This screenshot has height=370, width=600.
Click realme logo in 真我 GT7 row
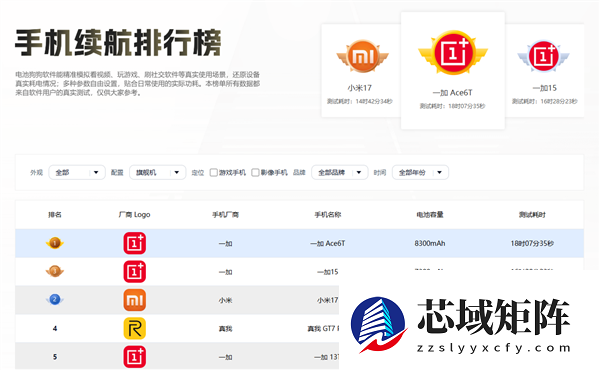tap(135, 328)
